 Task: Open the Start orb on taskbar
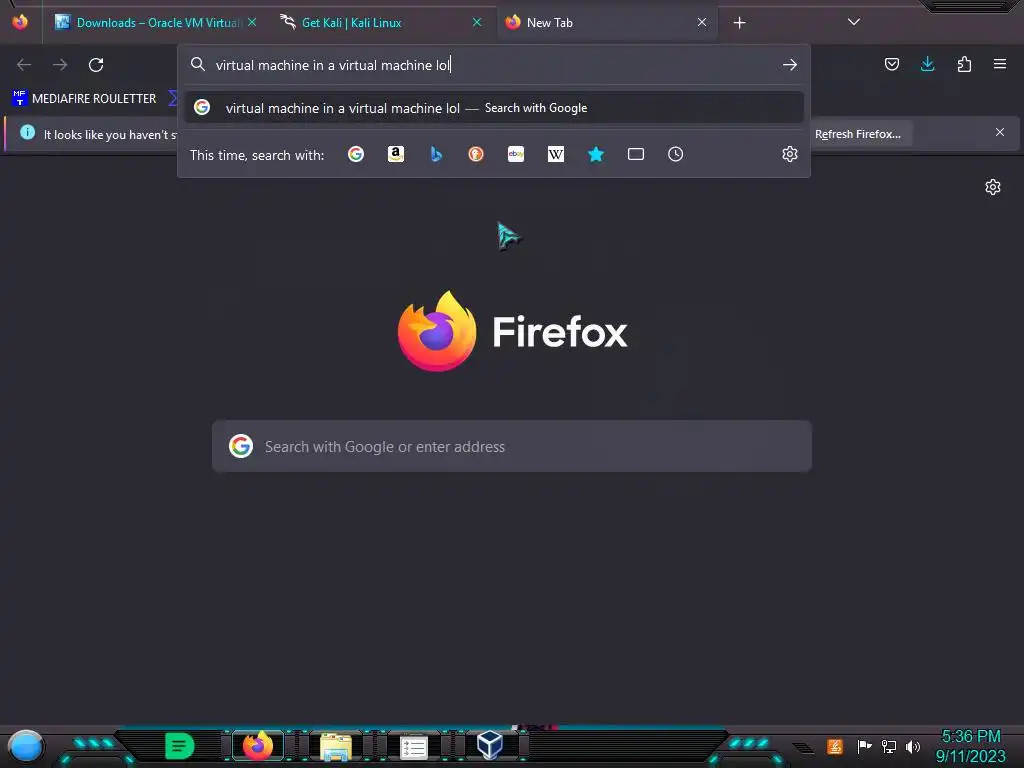click(26, 746)
